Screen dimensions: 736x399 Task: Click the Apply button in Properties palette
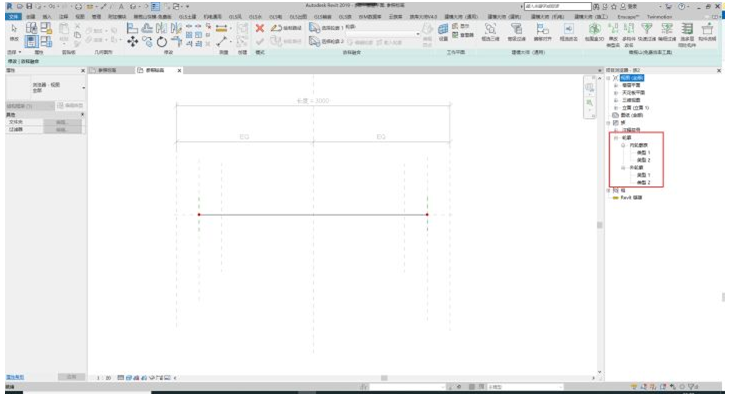click(x=71, y=377)
